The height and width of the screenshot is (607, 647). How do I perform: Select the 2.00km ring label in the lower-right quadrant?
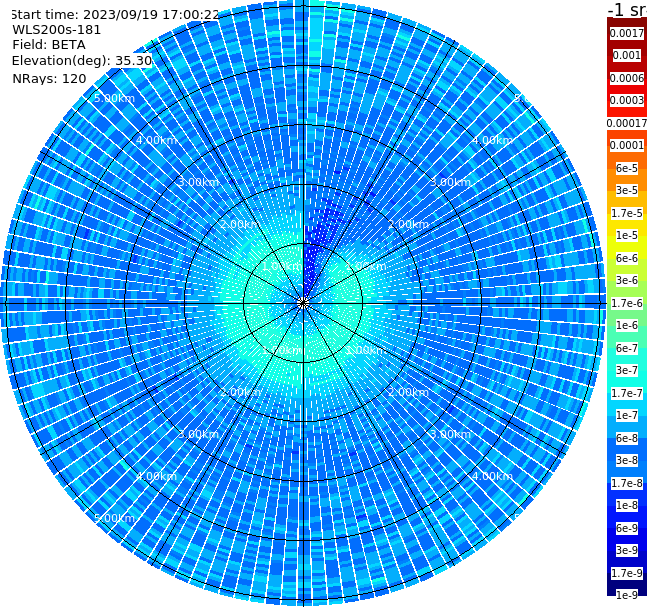pyautogui.click(x=408, y=392)
